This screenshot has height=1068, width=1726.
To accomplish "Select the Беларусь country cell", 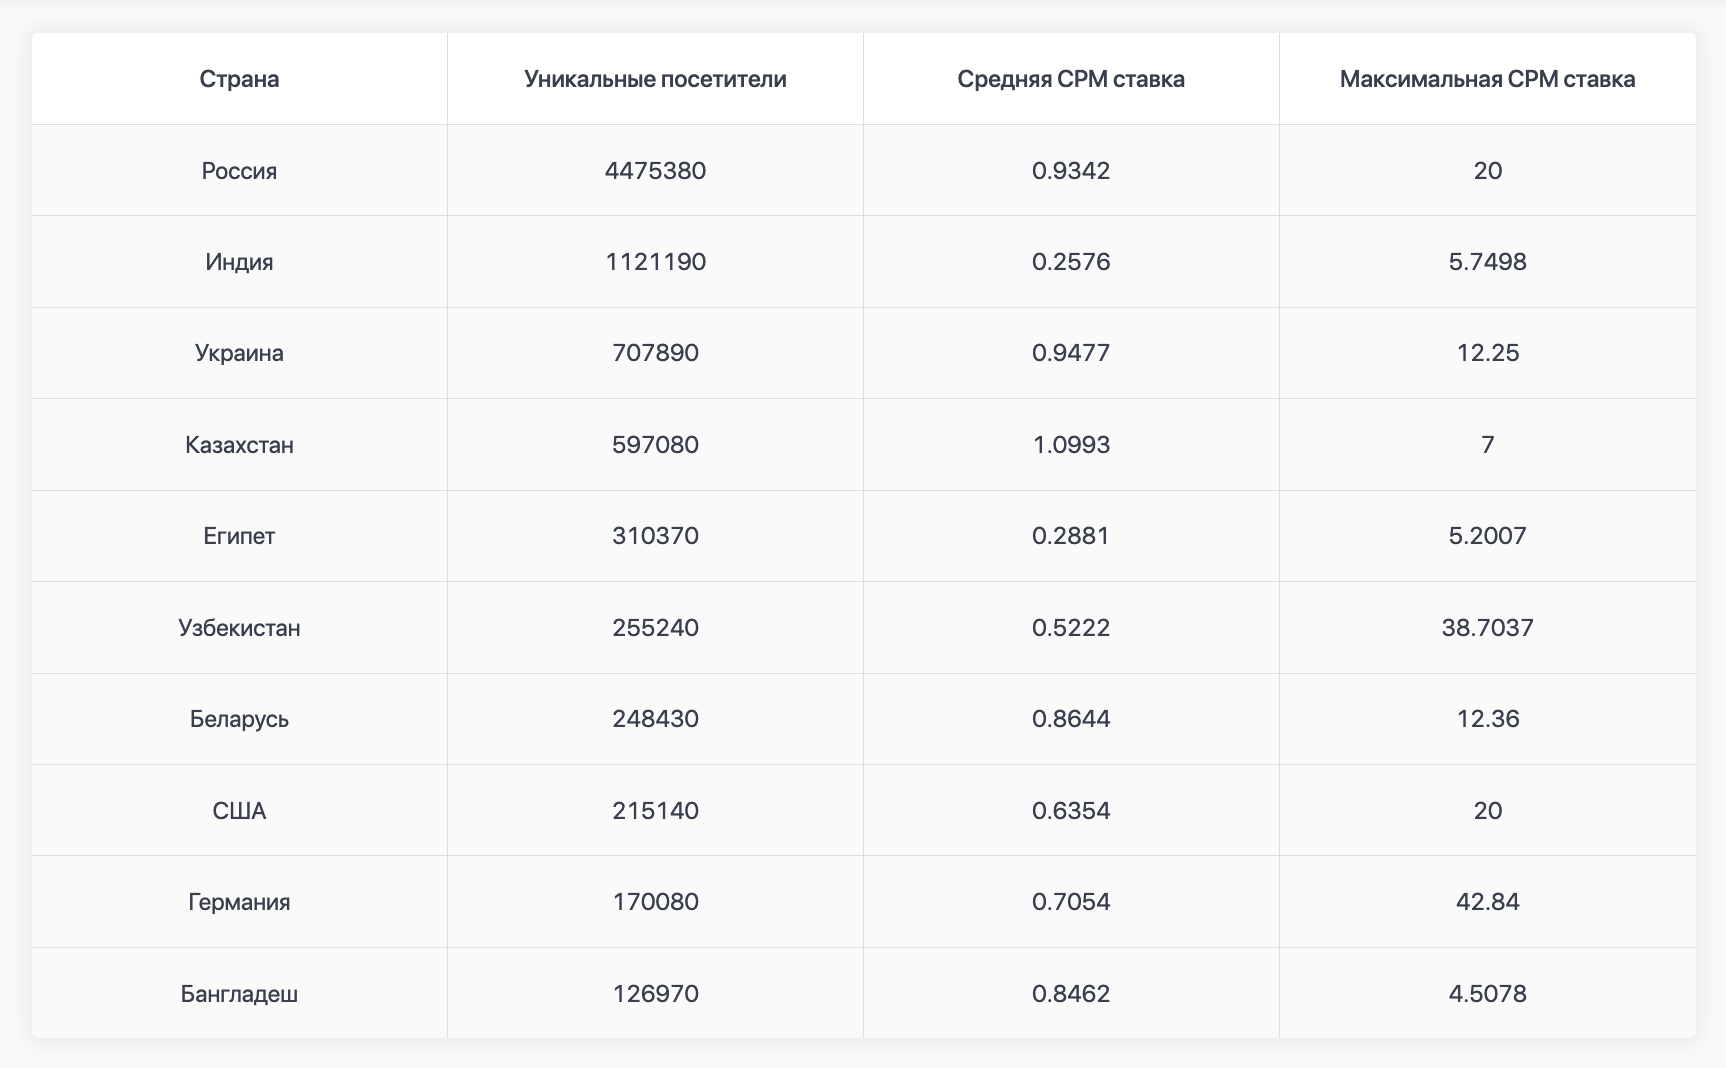I will pyautogui.click(x=239, y=719).
